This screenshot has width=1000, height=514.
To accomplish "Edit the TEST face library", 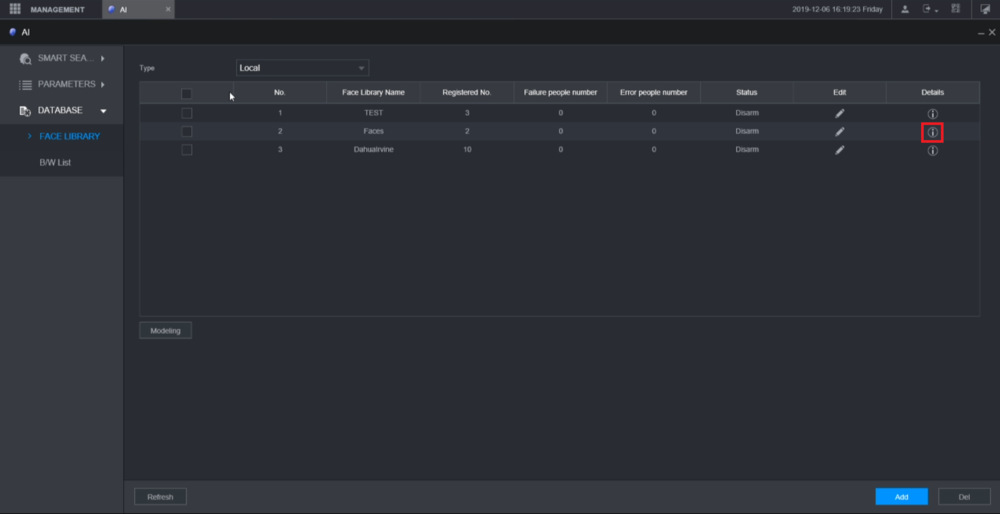I will (x=840, y=113).
